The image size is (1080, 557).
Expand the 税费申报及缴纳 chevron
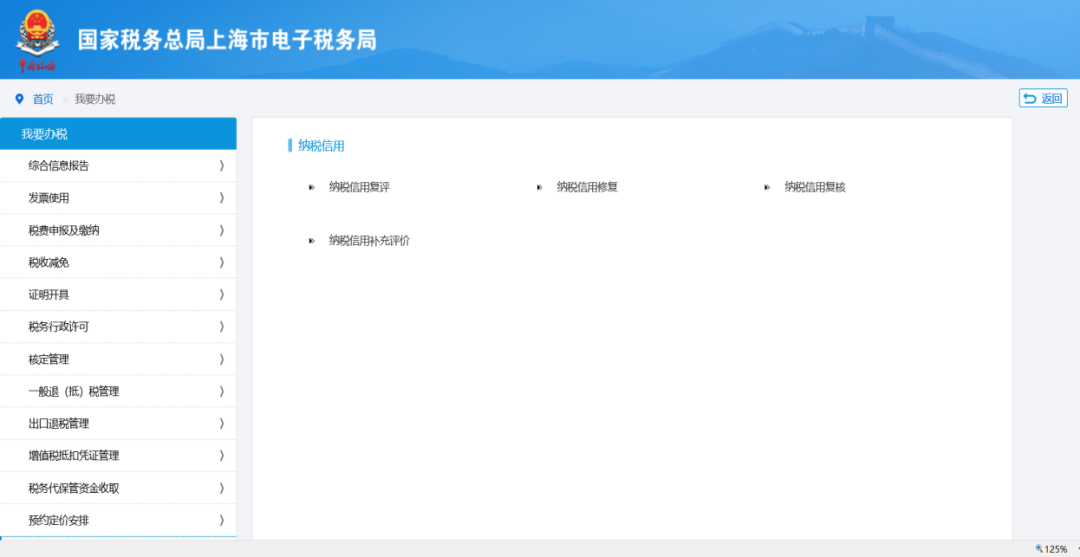point(221,230)
